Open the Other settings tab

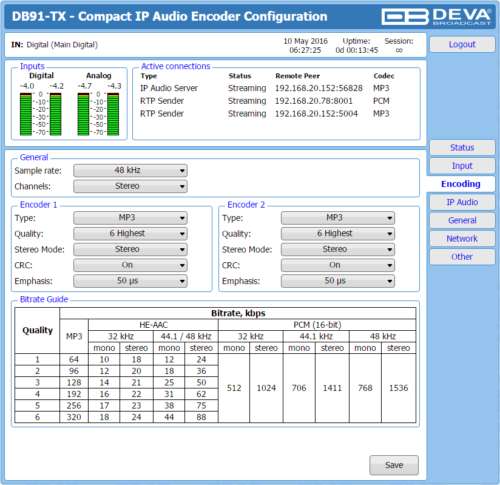(x=462, y=257)
